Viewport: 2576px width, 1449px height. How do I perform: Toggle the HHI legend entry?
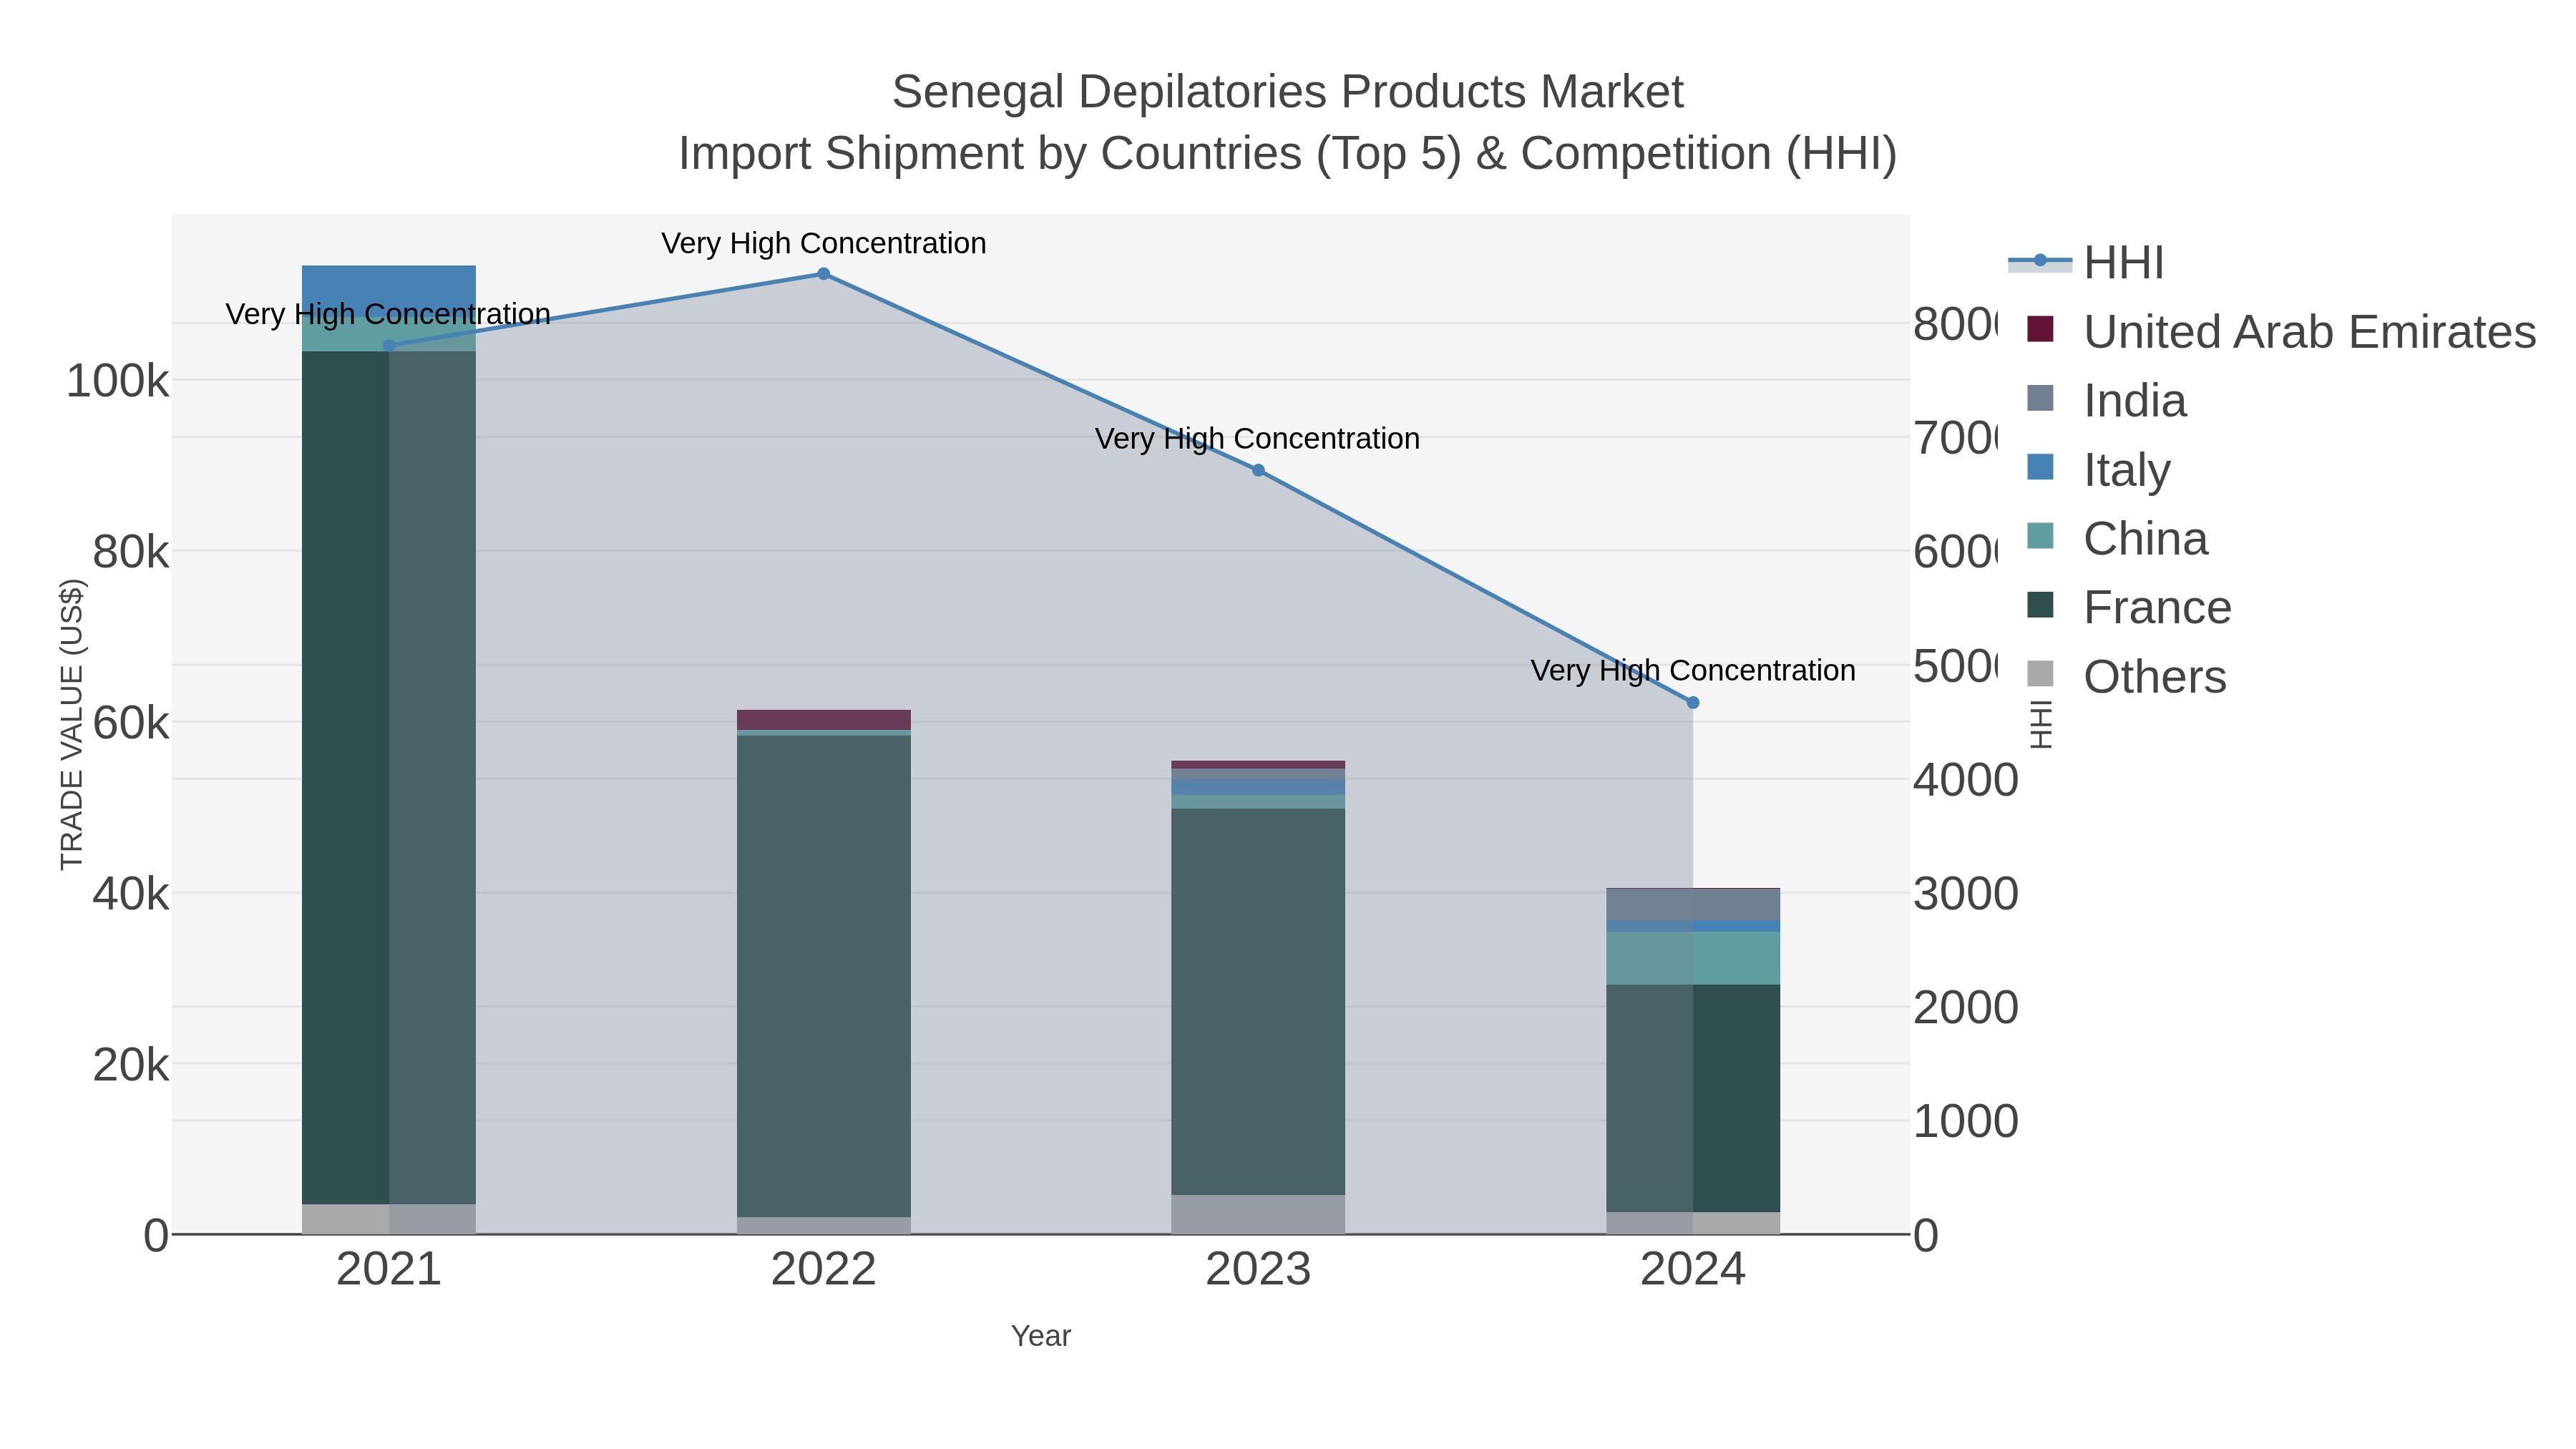[x=2086, y=263]
